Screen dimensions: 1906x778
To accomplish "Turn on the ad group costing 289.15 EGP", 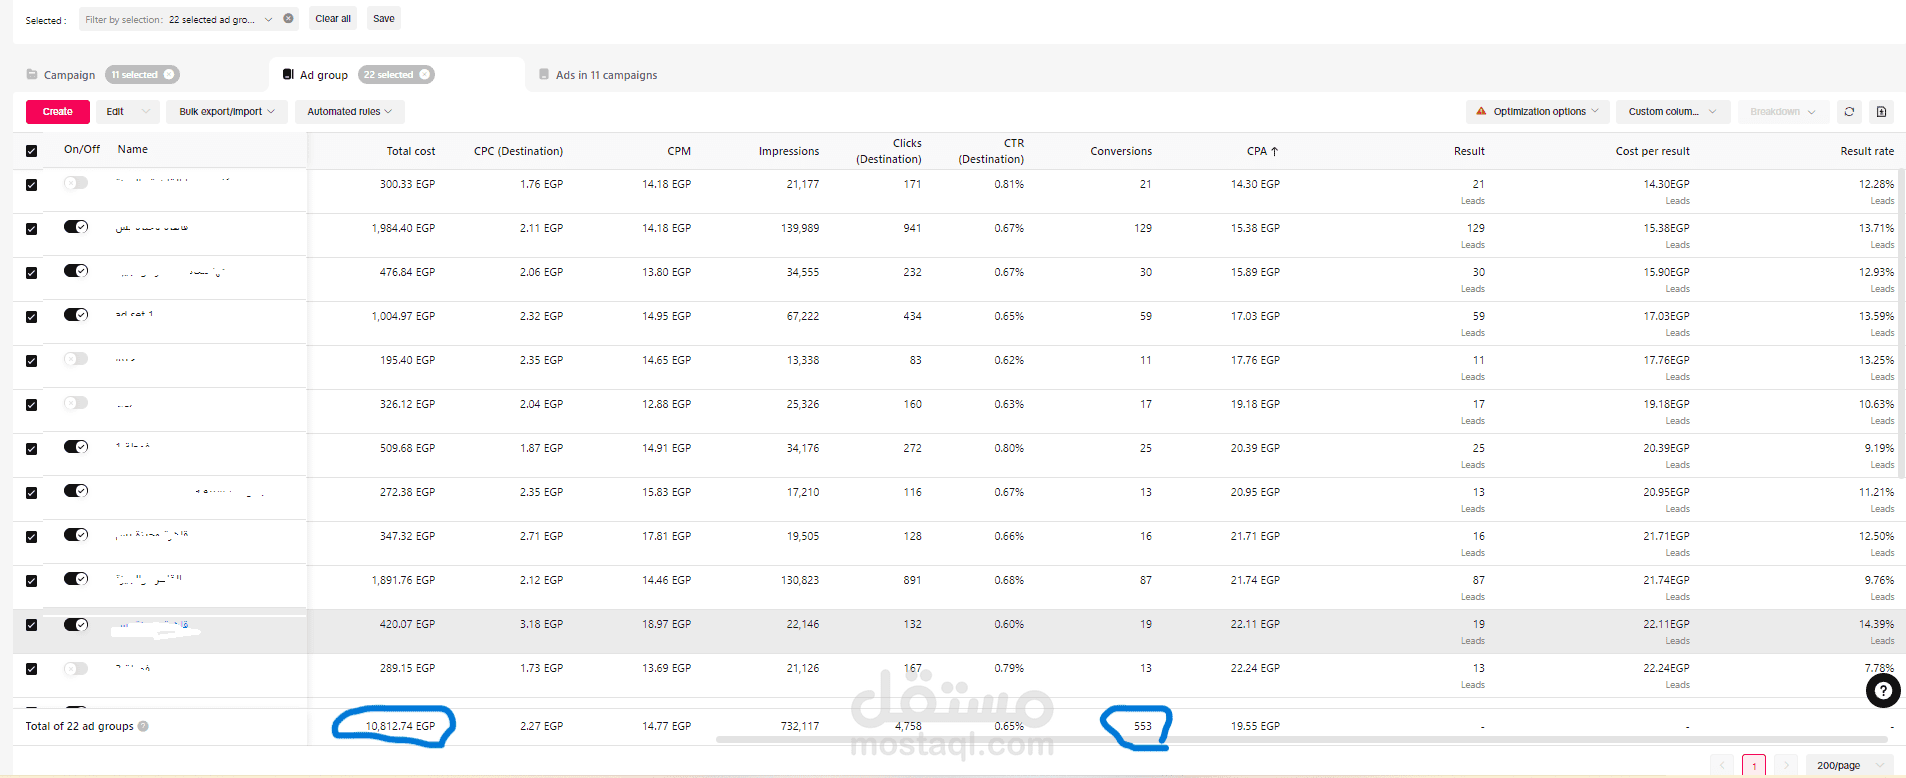I will 76,667.
